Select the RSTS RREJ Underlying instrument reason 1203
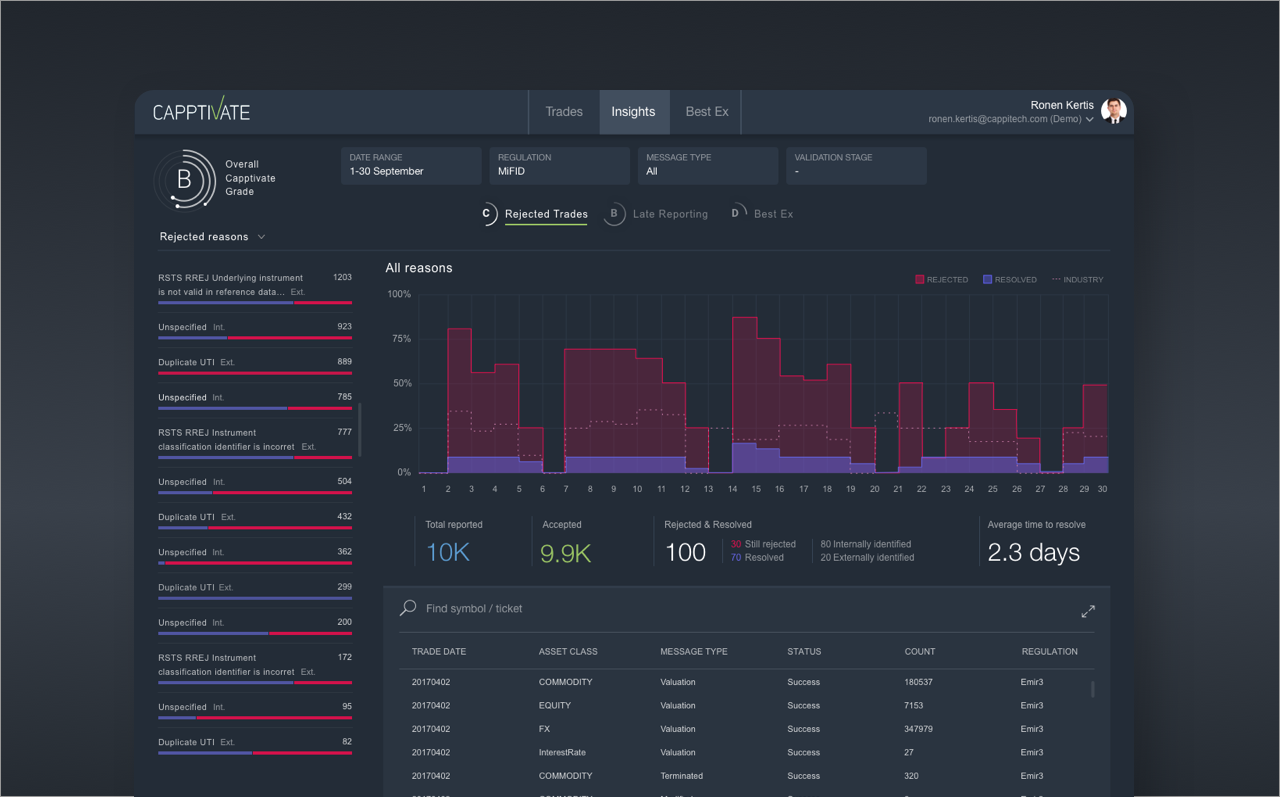The width and height of the screenshot is (1280, 797). (255, 286)
